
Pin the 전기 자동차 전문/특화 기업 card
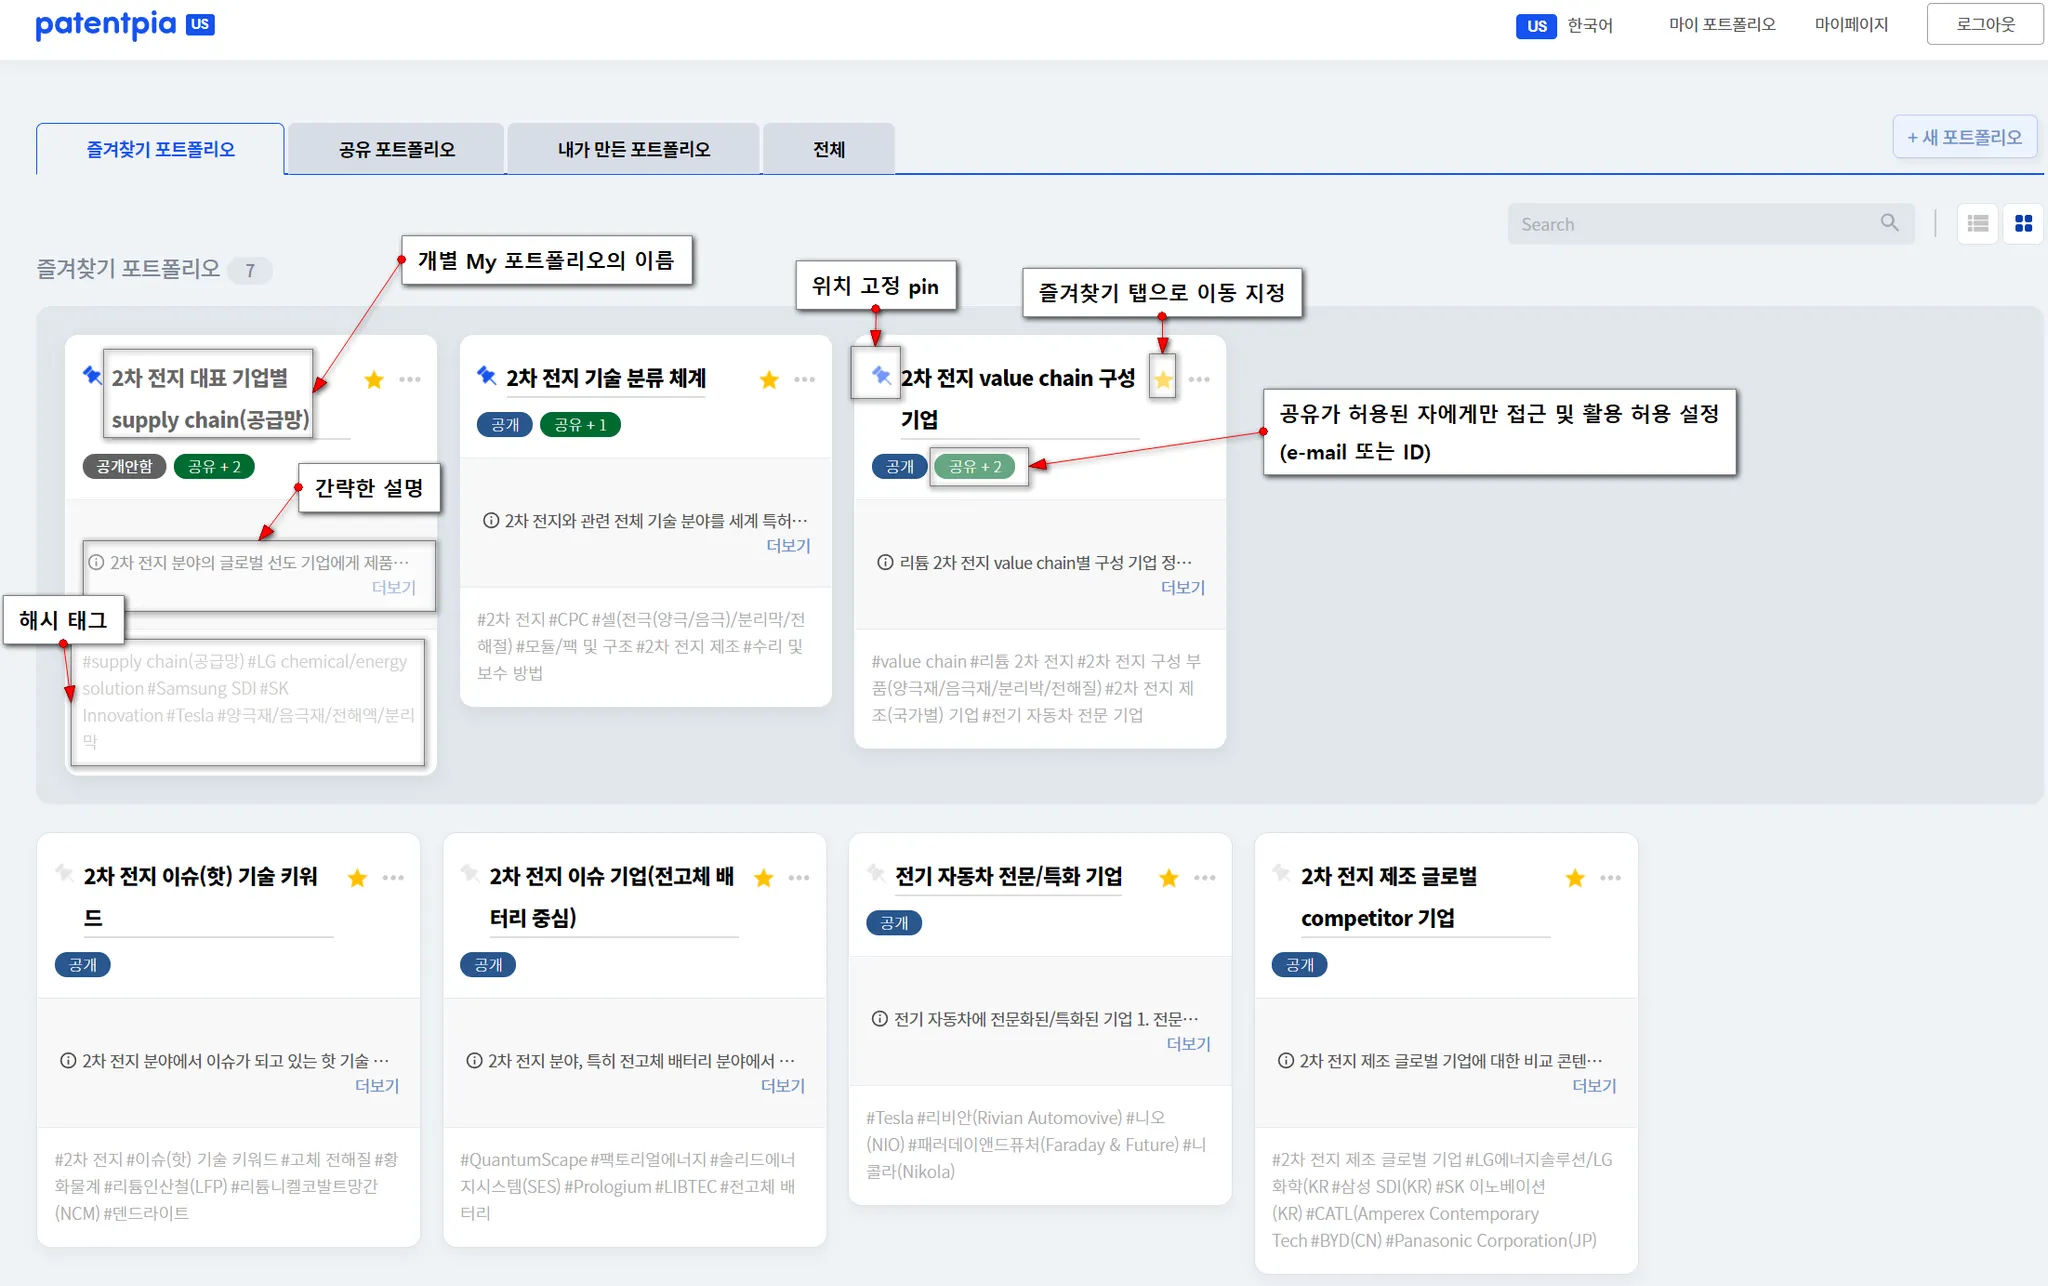[x=876, y=873]
